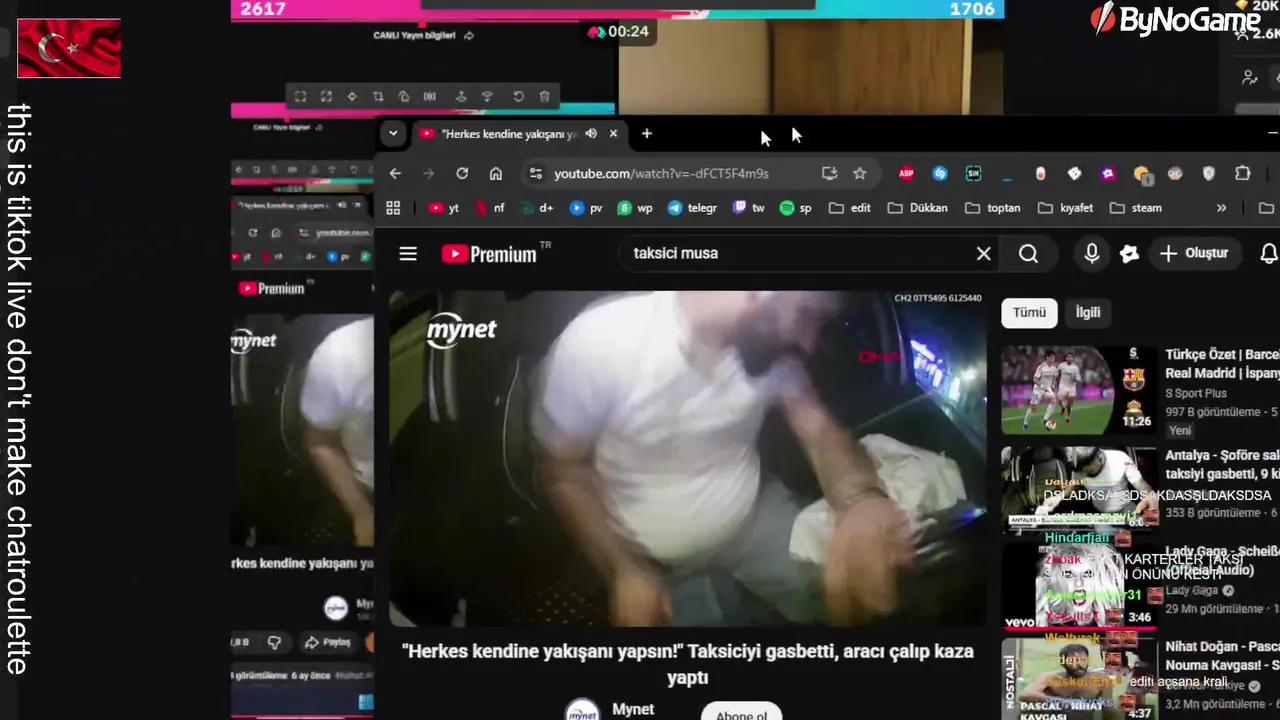The height and width of the screenshot is (720, 1280).
Task: Mute the YouTube browser tab
Action: 591,134
